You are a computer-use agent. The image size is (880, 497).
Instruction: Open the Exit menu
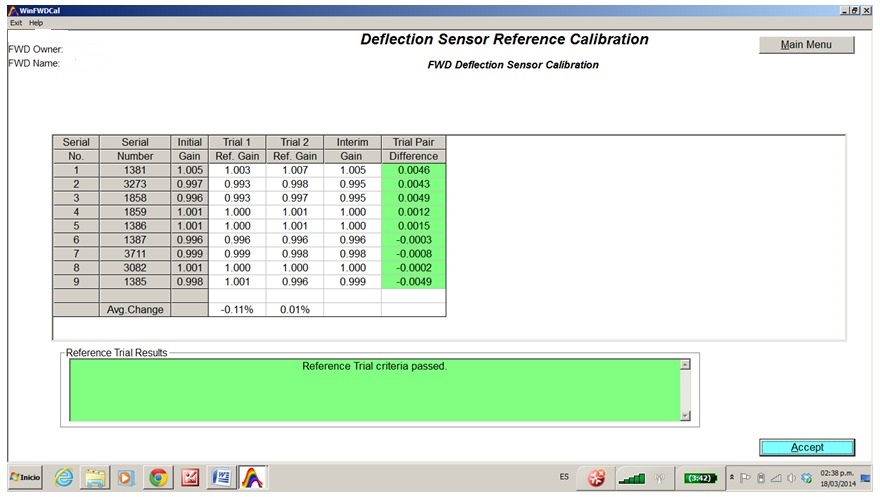coord(16,22)
